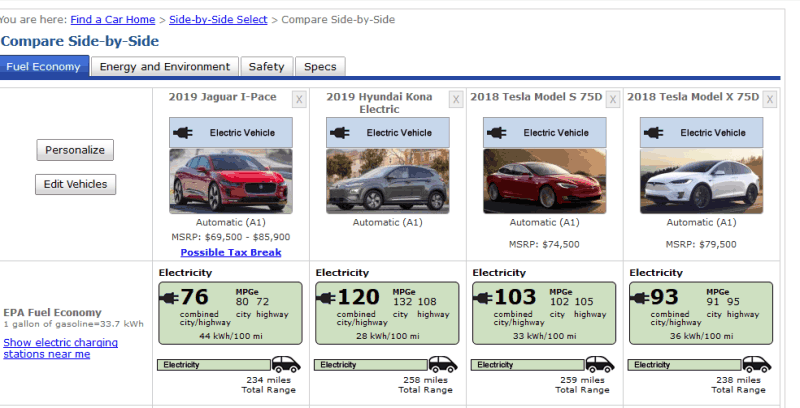The image size is (800, 408).
Task: Click the 2018 Tesla Model X 75D heading
Action: tap(693, 97)
